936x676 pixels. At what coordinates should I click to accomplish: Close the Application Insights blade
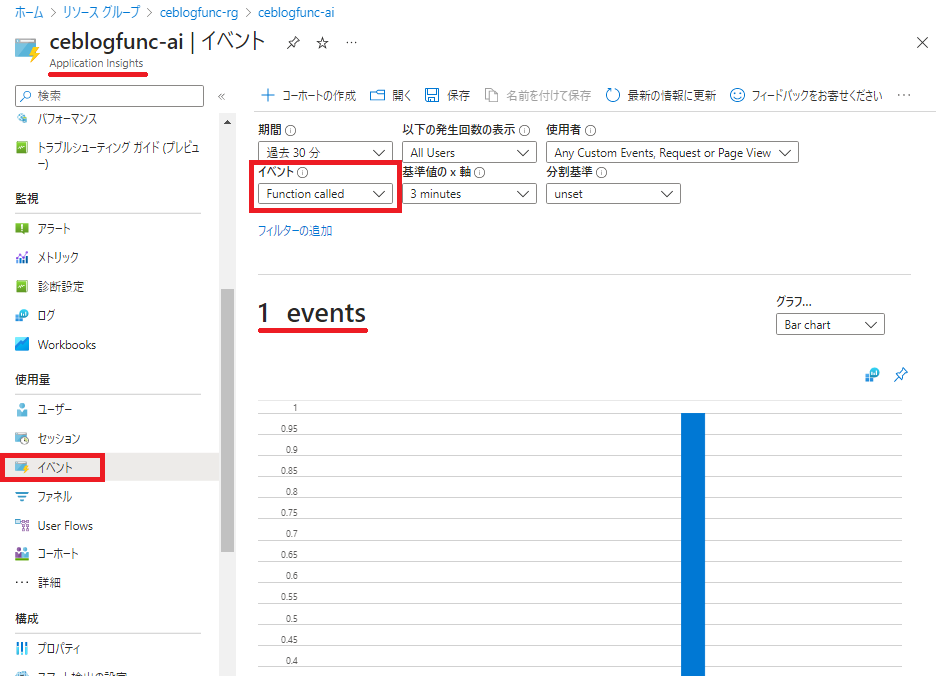coord(922,42)
